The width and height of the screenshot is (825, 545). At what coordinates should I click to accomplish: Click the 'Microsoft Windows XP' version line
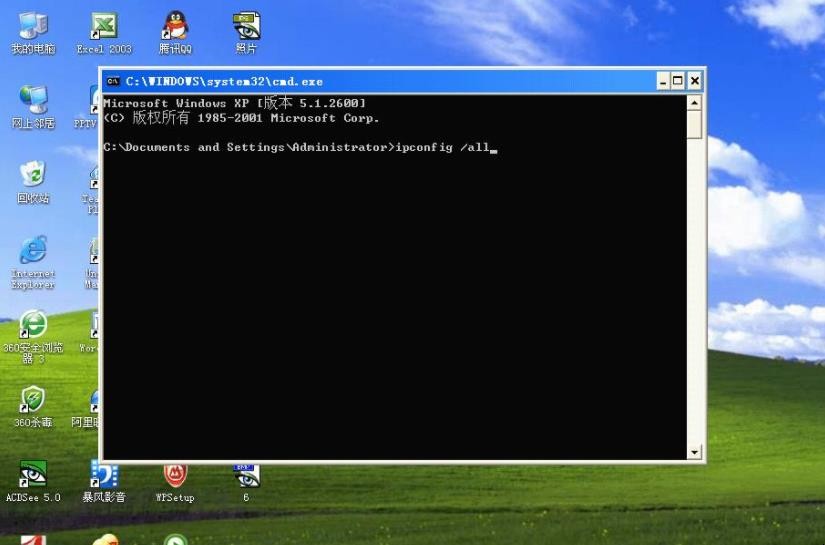click(235, 103)
